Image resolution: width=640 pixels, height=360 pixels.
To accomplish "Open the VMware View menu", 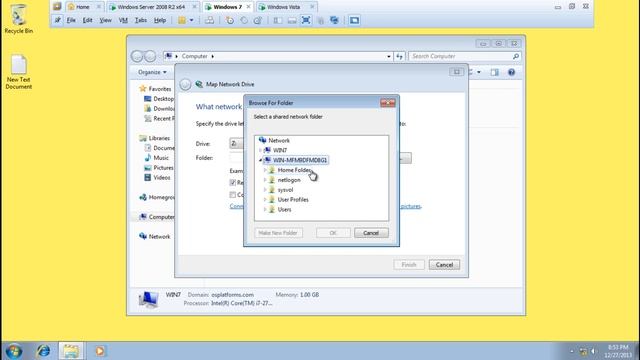I will (105, 20).
